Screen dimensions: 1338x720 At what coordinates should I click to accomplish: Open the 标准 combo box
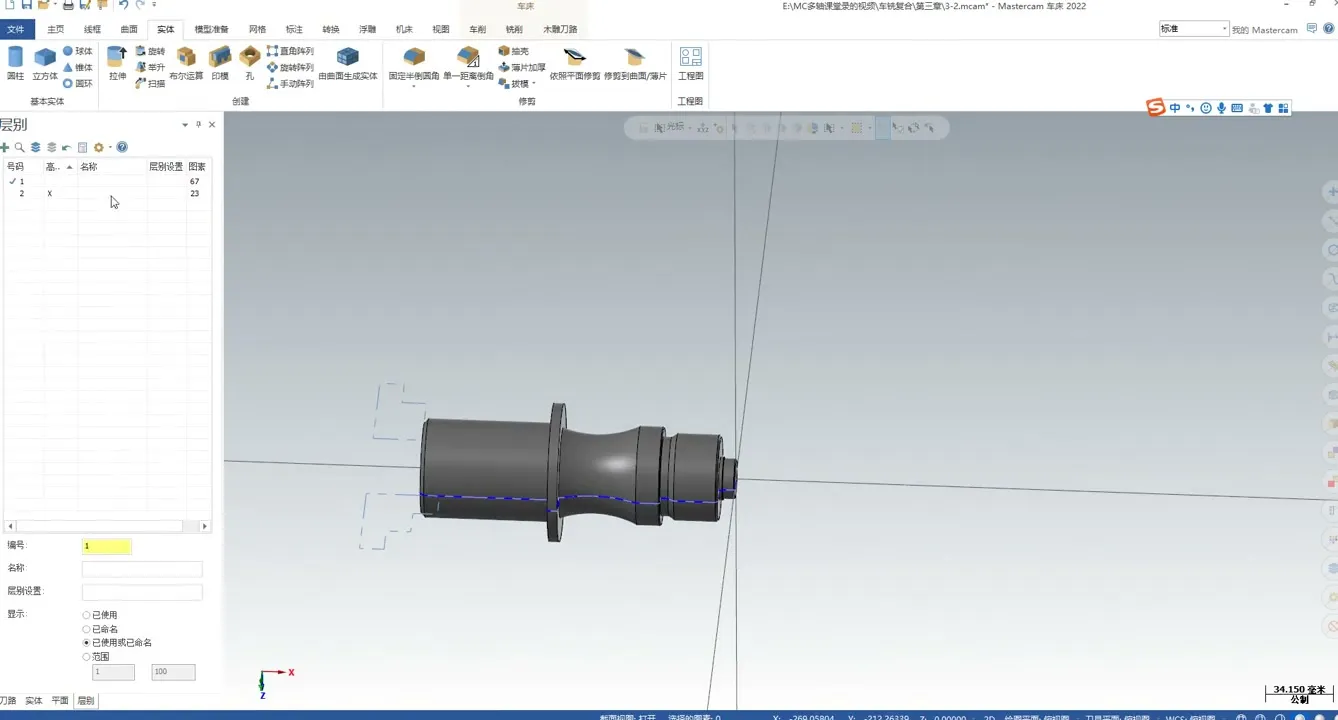[x=1193, y=29]
